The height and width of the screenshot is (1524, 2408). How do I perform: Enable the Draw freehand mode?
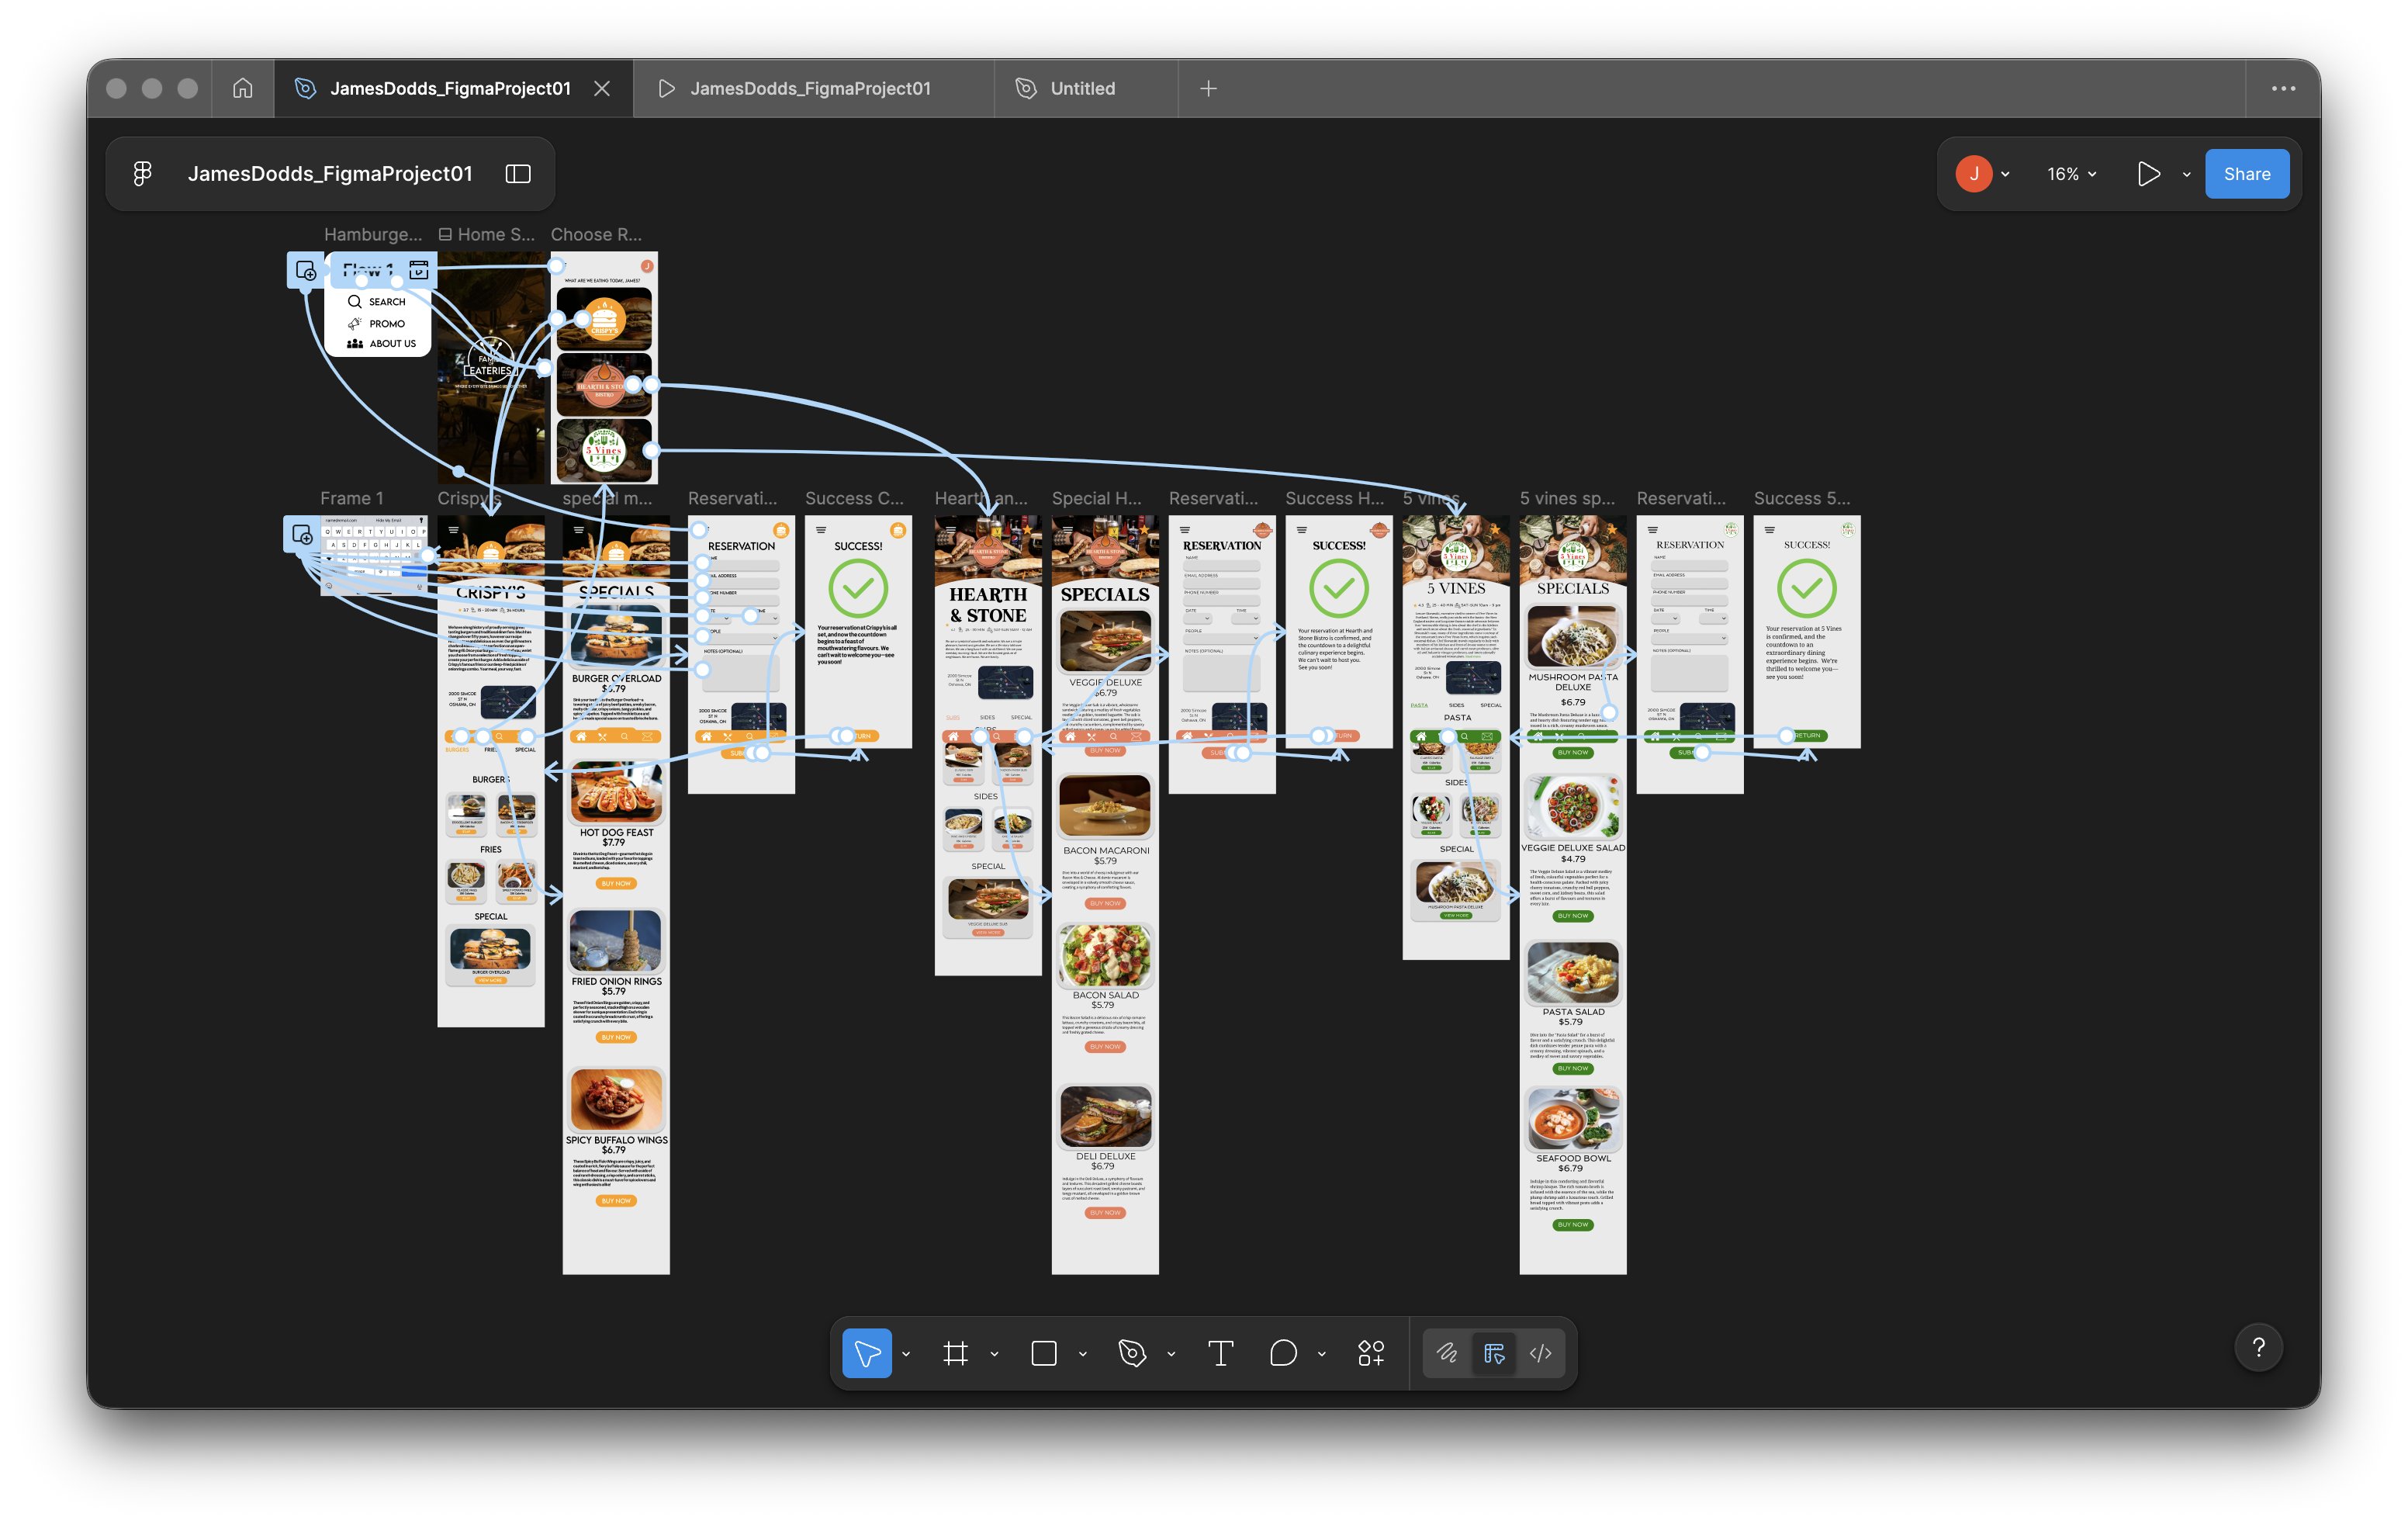1447,1353
